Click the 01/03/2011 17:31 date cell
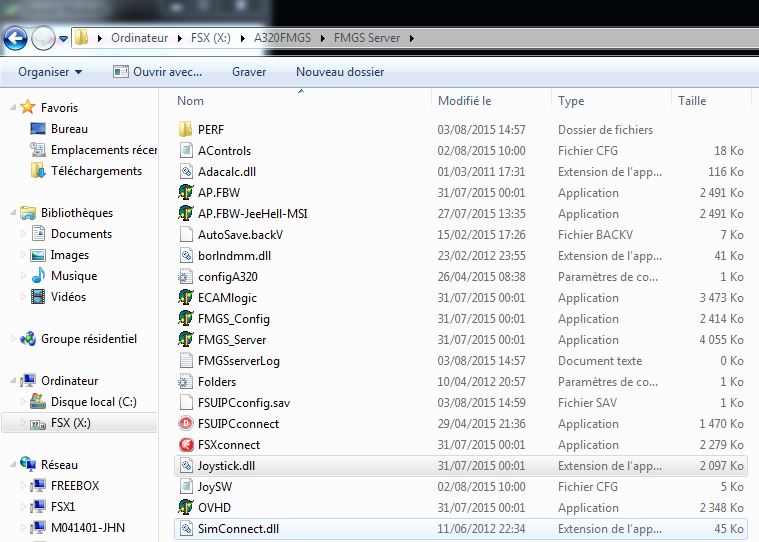Viewport: 759px width, 542px height. click(x=481, y=172)
